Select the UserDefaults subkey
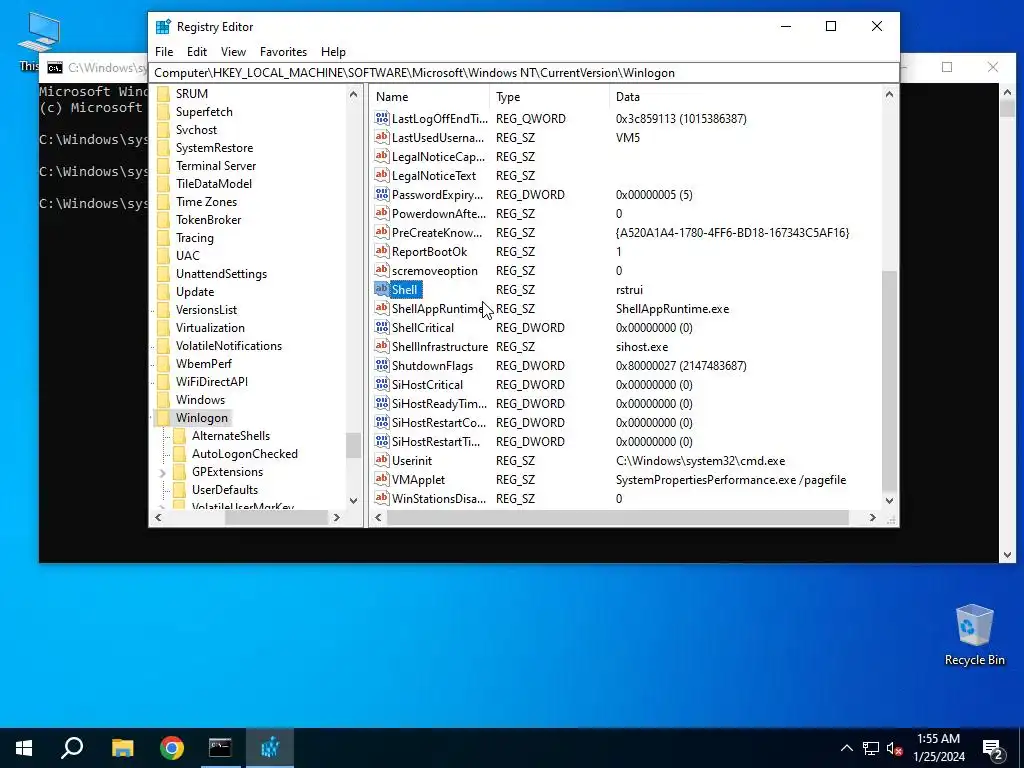 click(225, 490)
